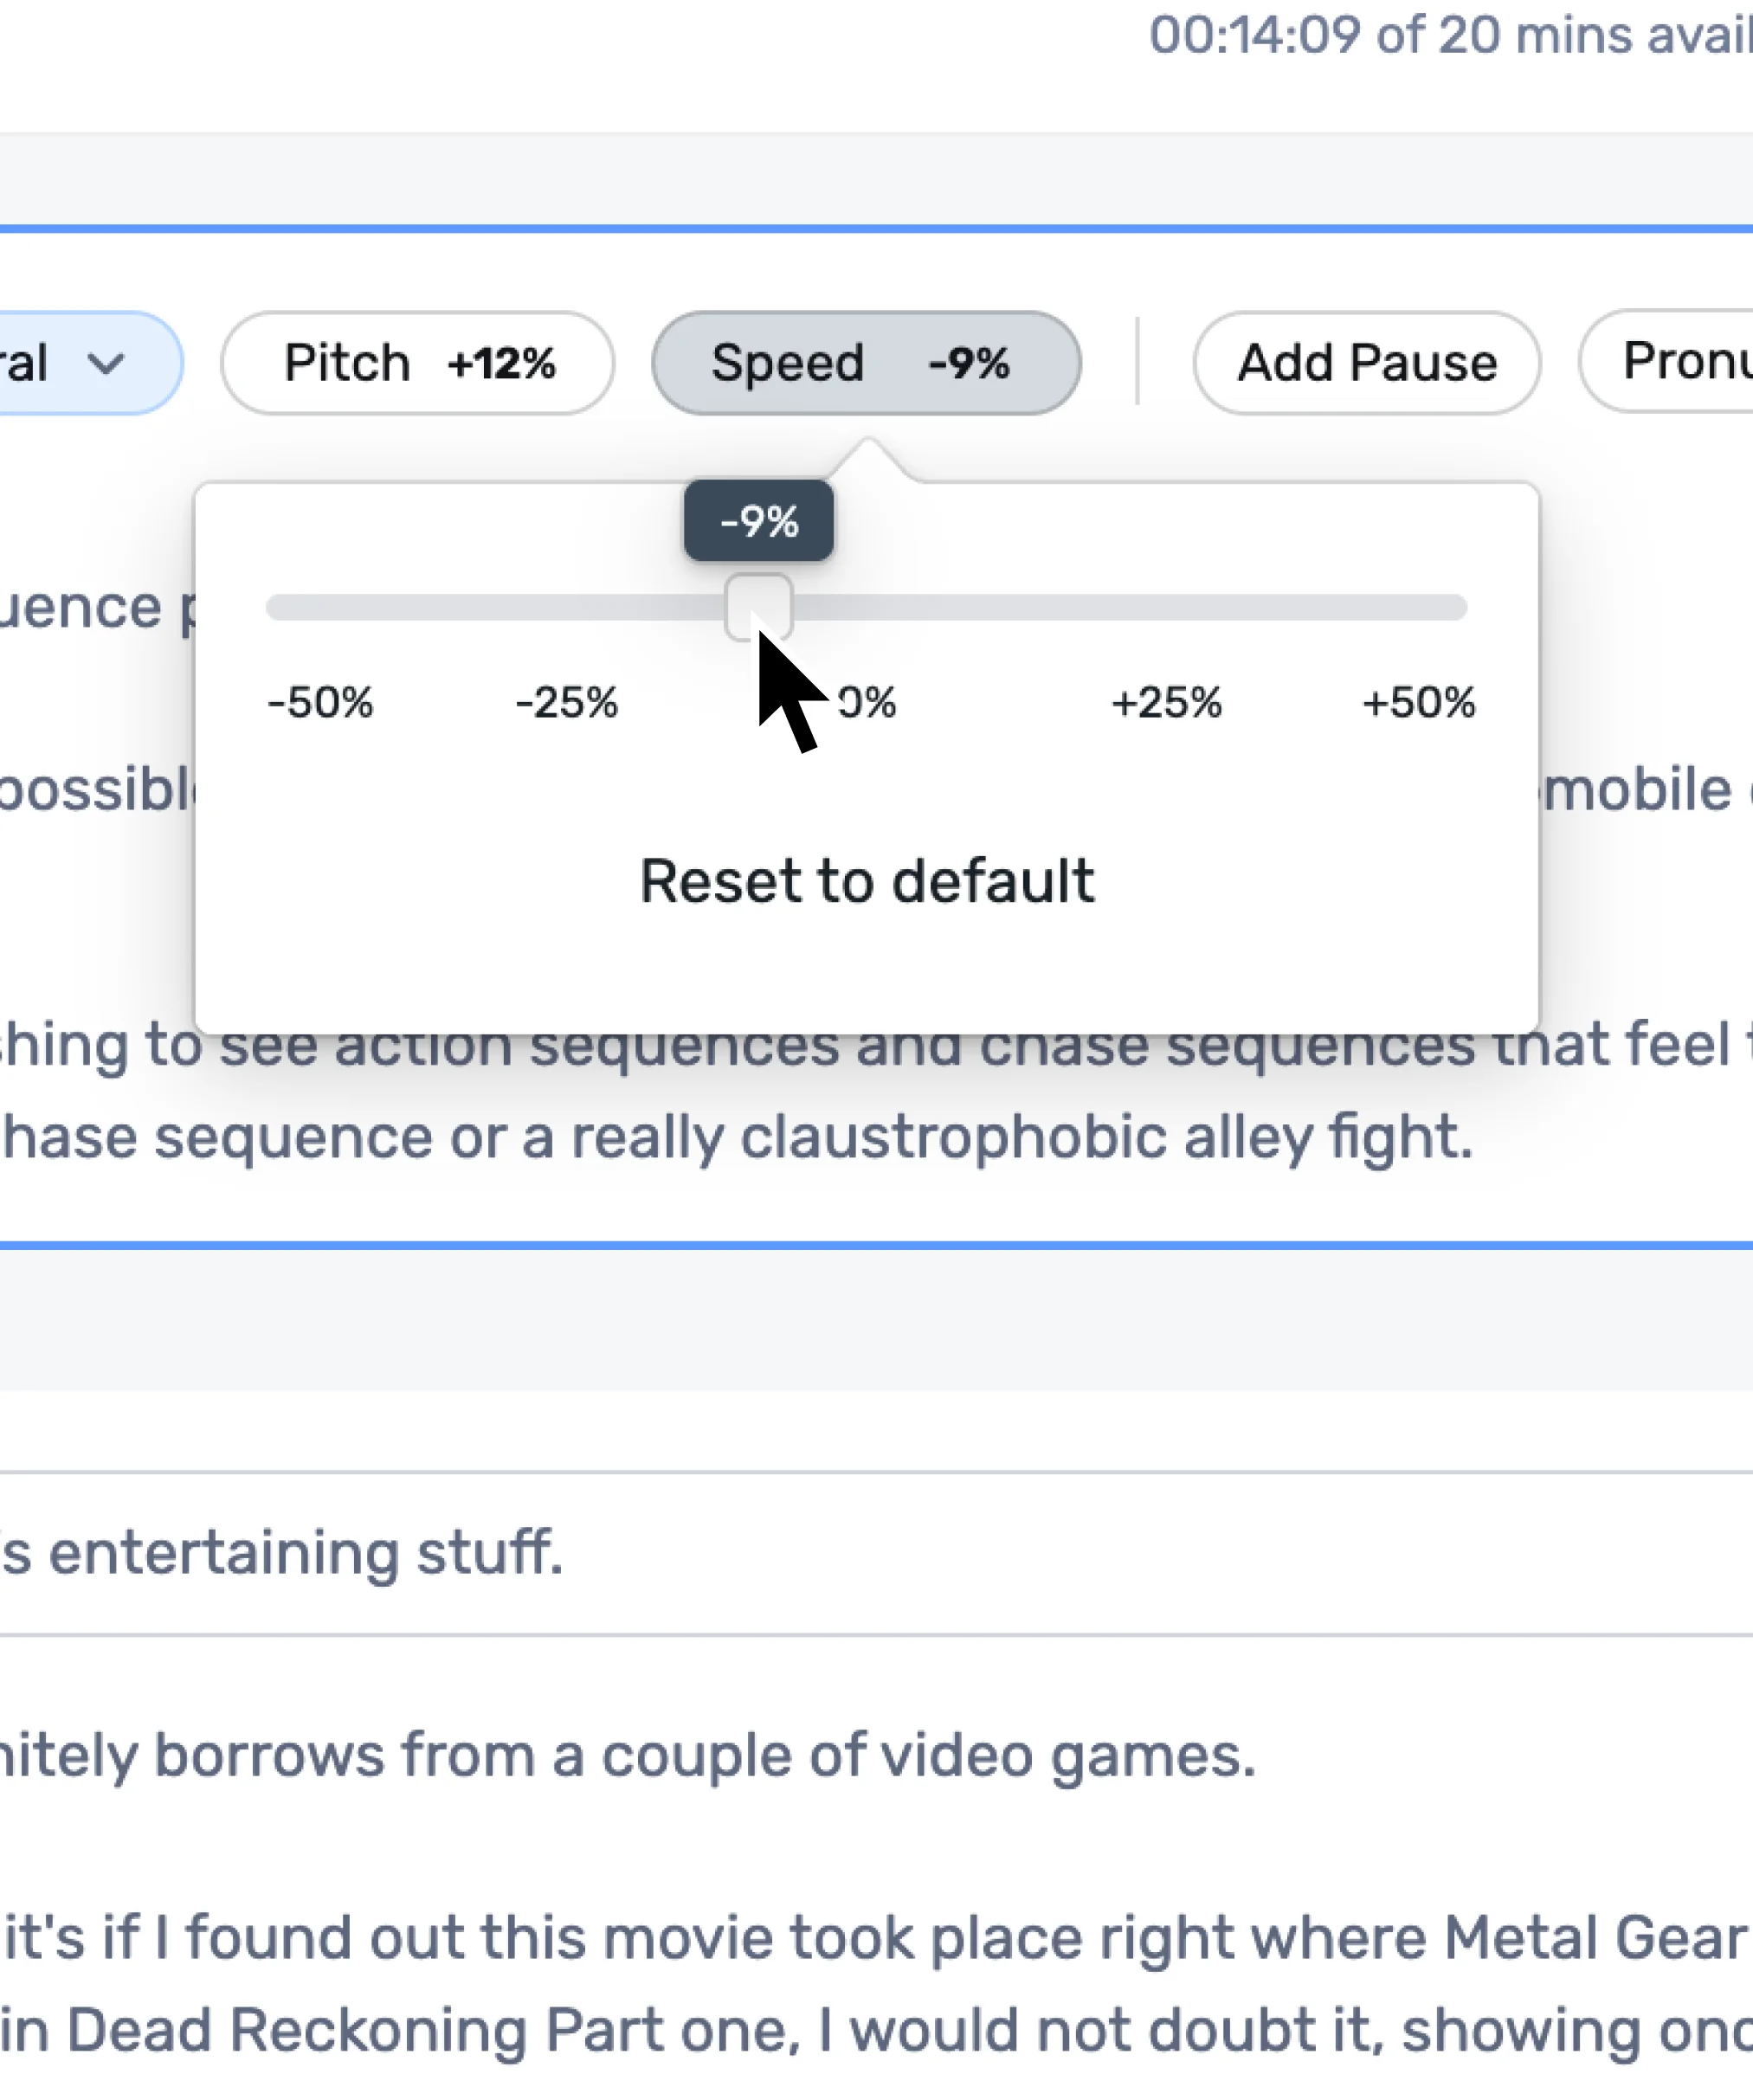The height and width of the screenshot is (2100, 1753).
Task: Click the +50% mark on the speed slider
Action: click(x=1421, y=704)
